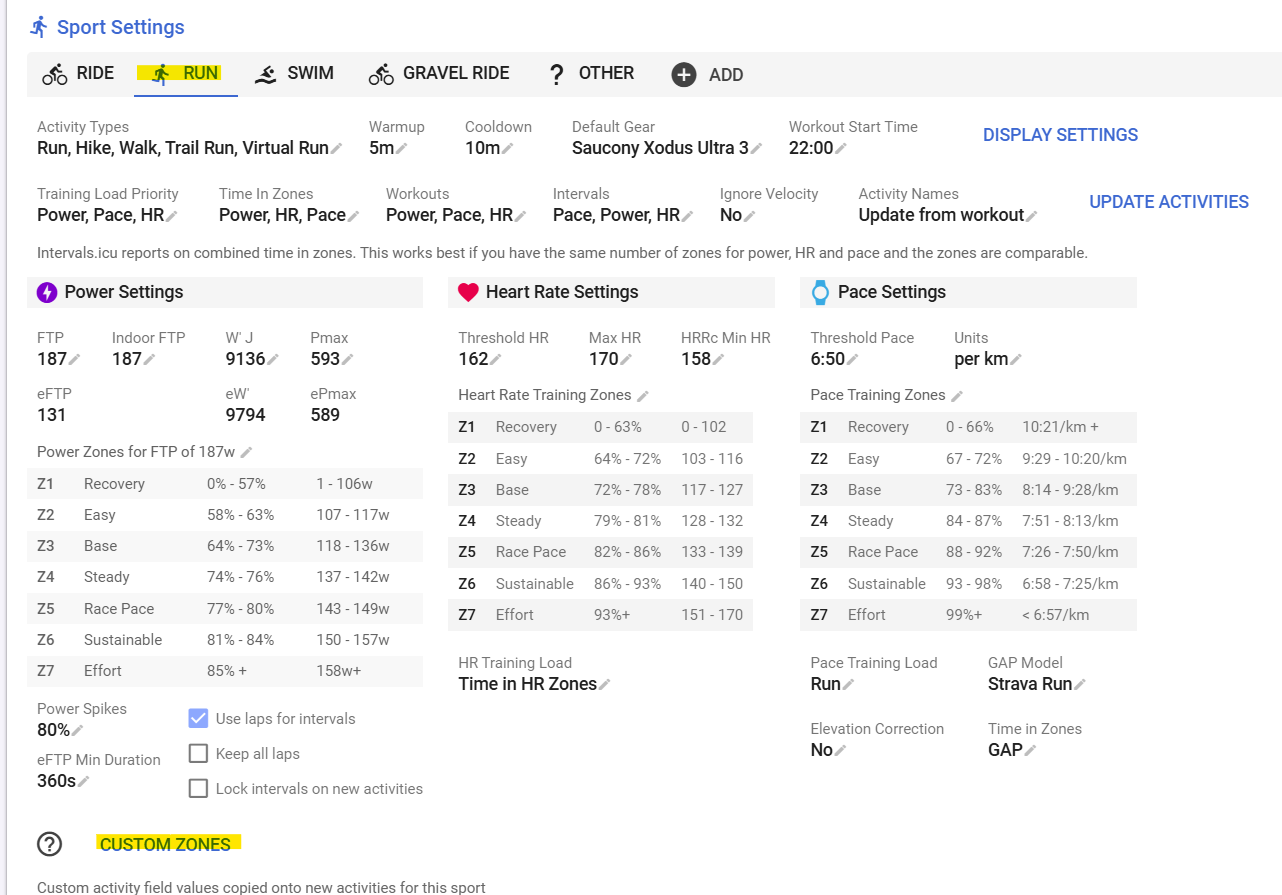Check Lock intervals on new activities
The height and width of the screenshot is (895, 1282).
(198, 788)
